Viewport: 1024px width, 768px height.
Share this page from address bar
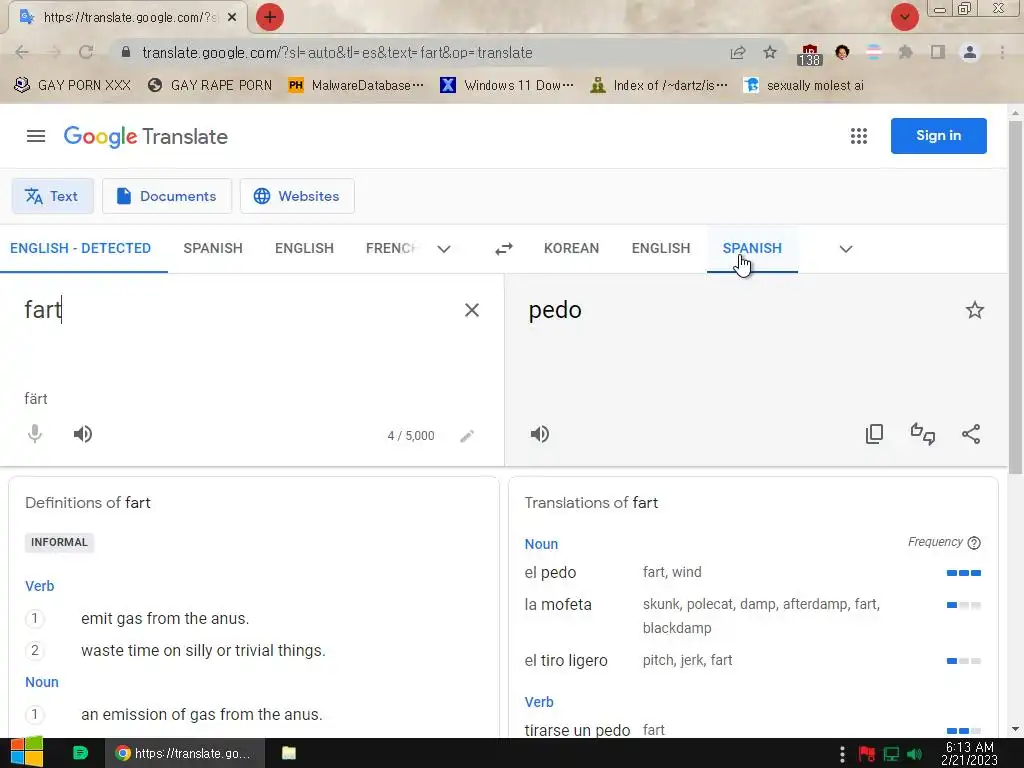tap(738, 52)
